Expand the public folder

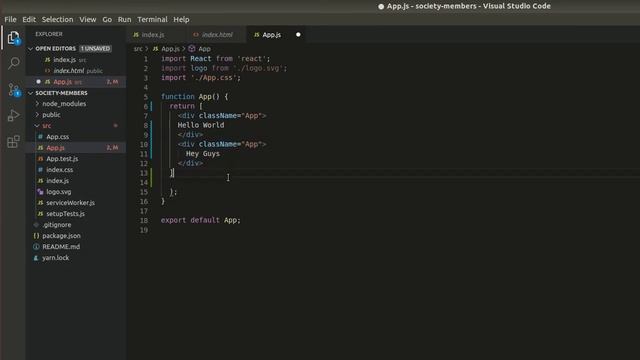37,115
